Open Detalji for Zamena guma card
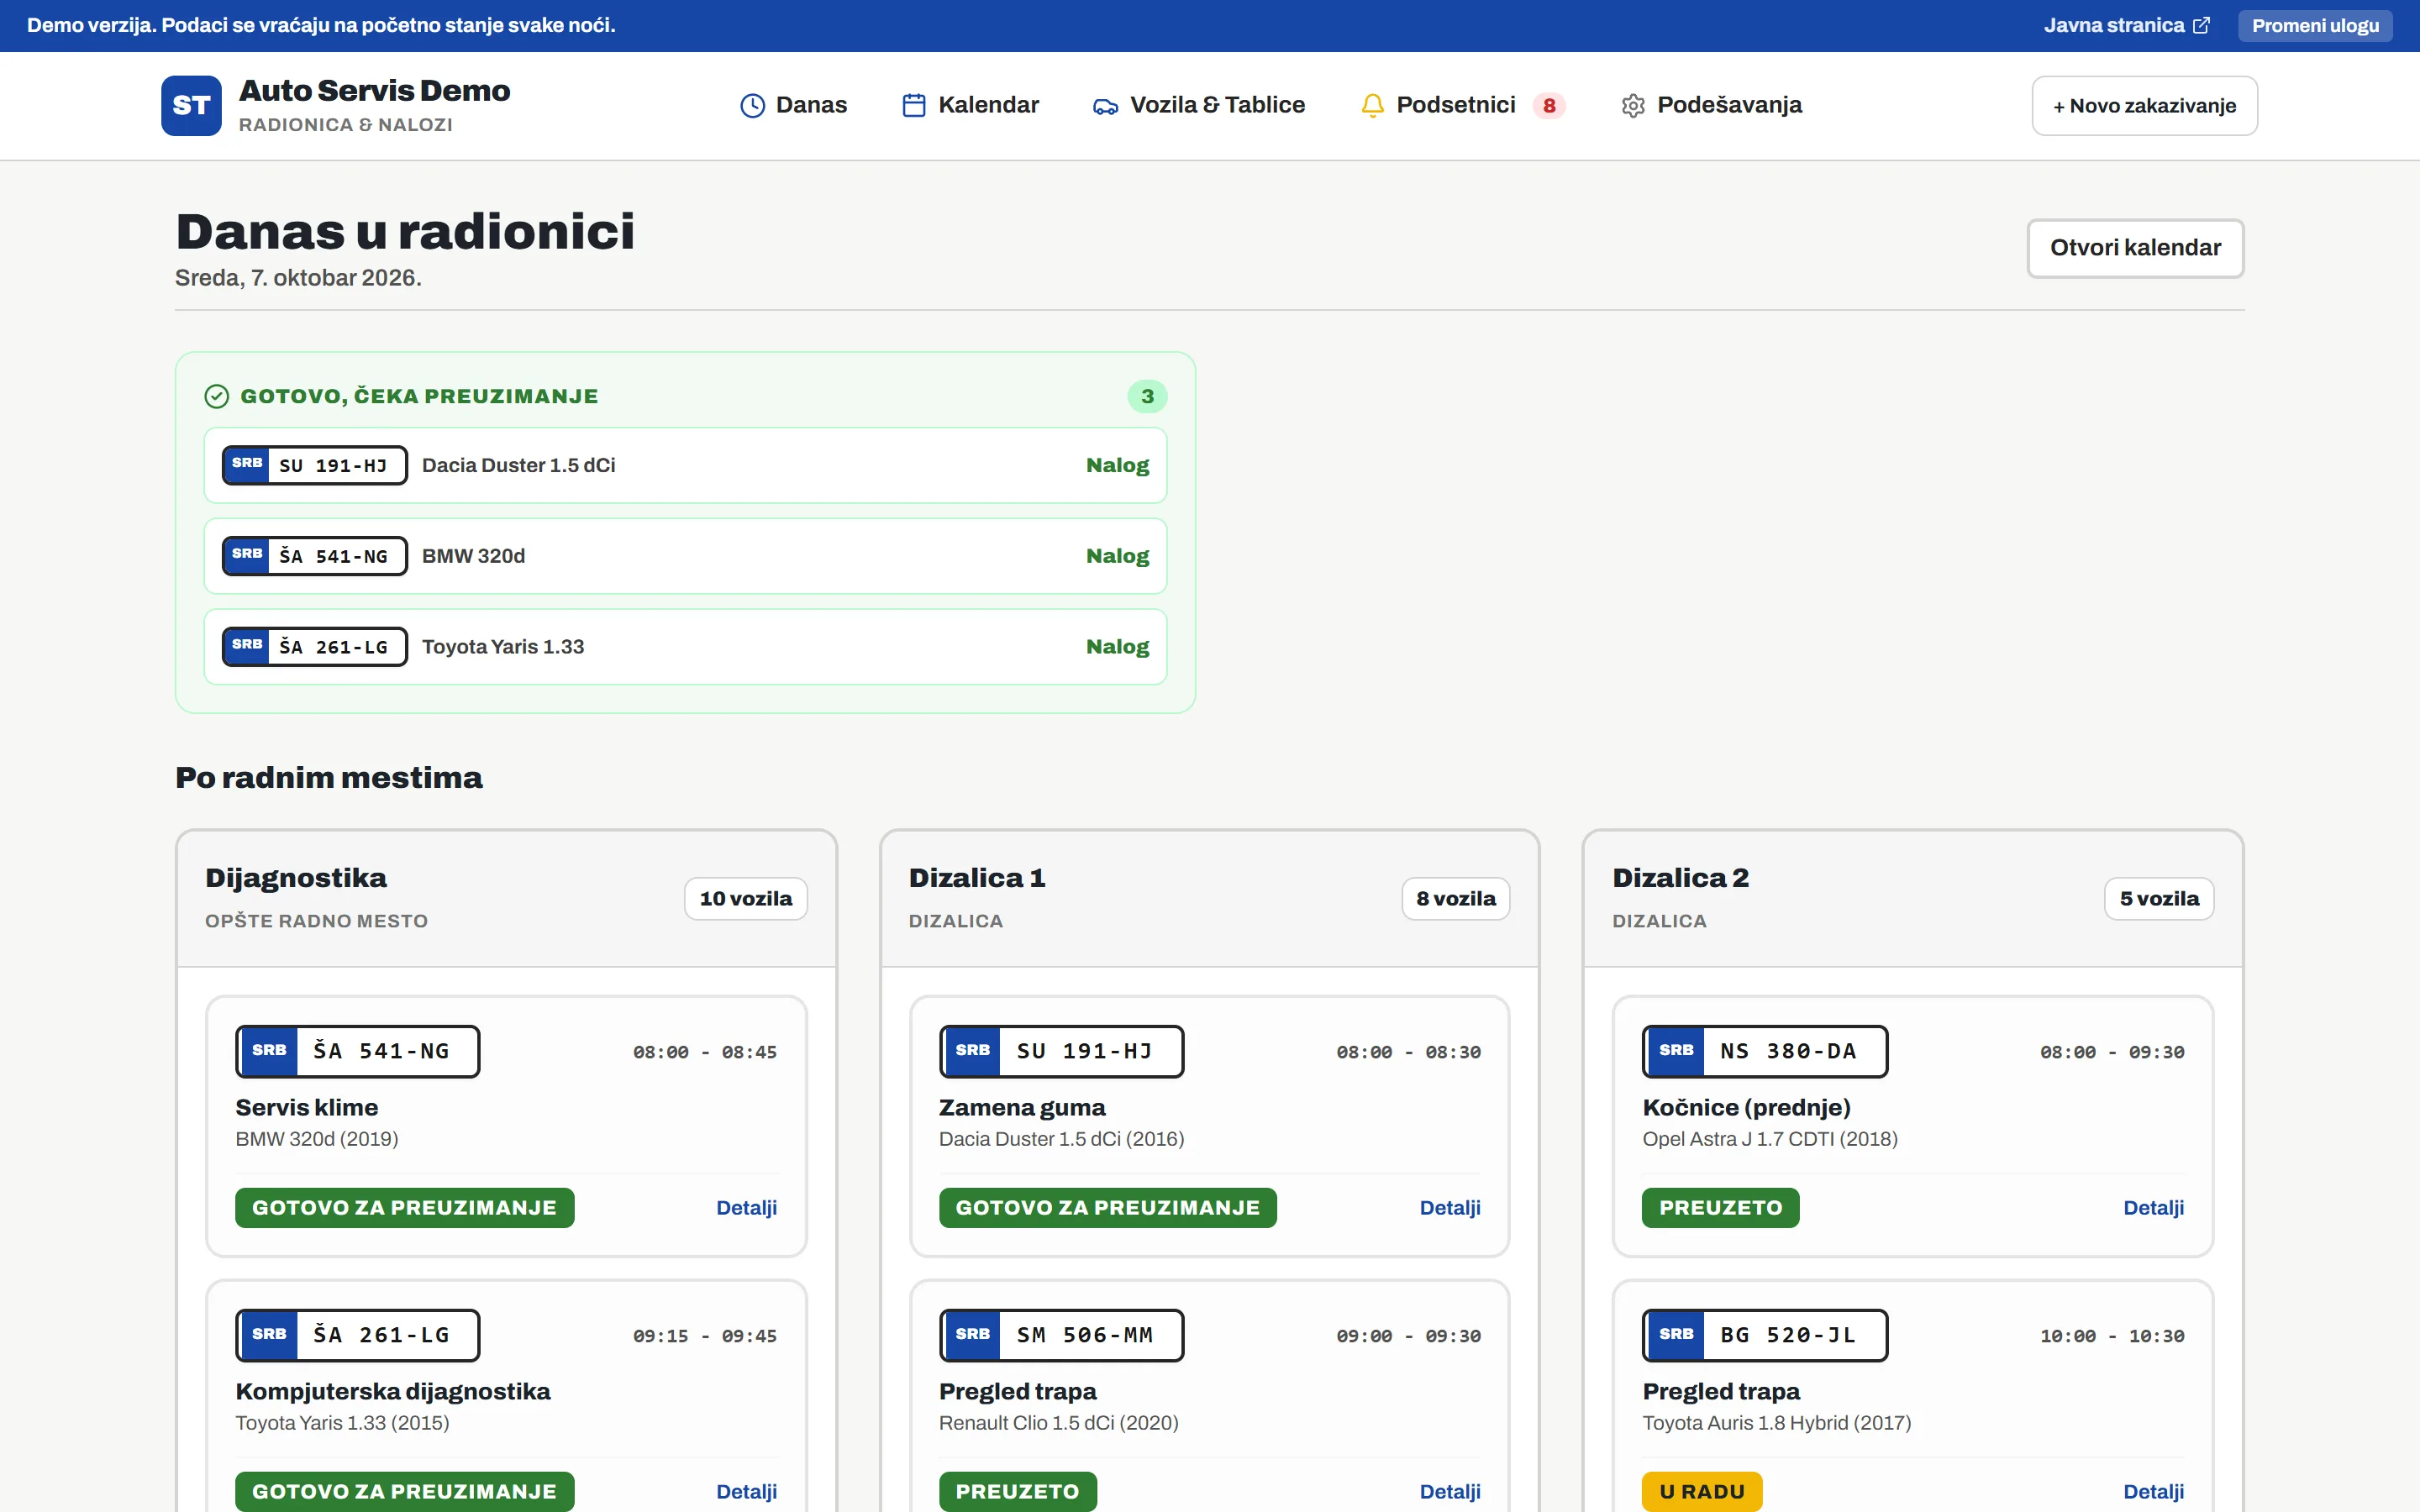2420x1512 pixels. click(1450, 1208)
